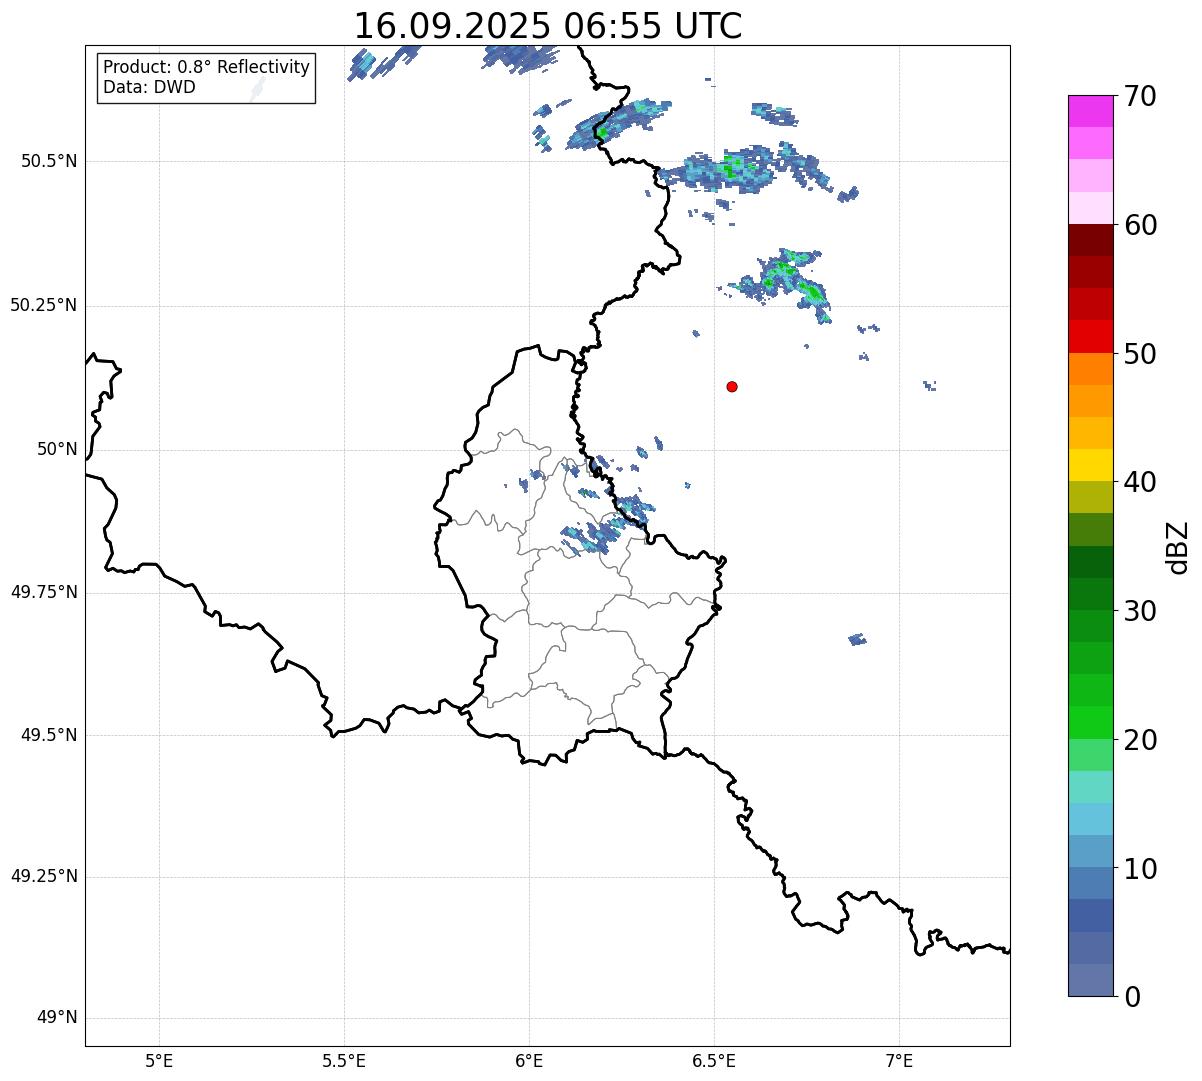Image resolution: width=1202 pixels, height=1081 pixels.
Task: Click the 50°N latitude label
Action: coord(57,449)
